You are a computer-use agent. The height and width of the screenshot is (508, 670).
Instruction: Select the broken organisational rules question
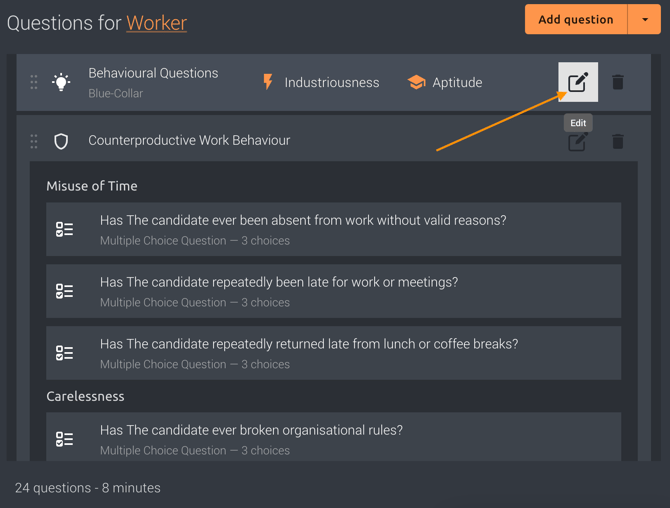click(333, 437)
